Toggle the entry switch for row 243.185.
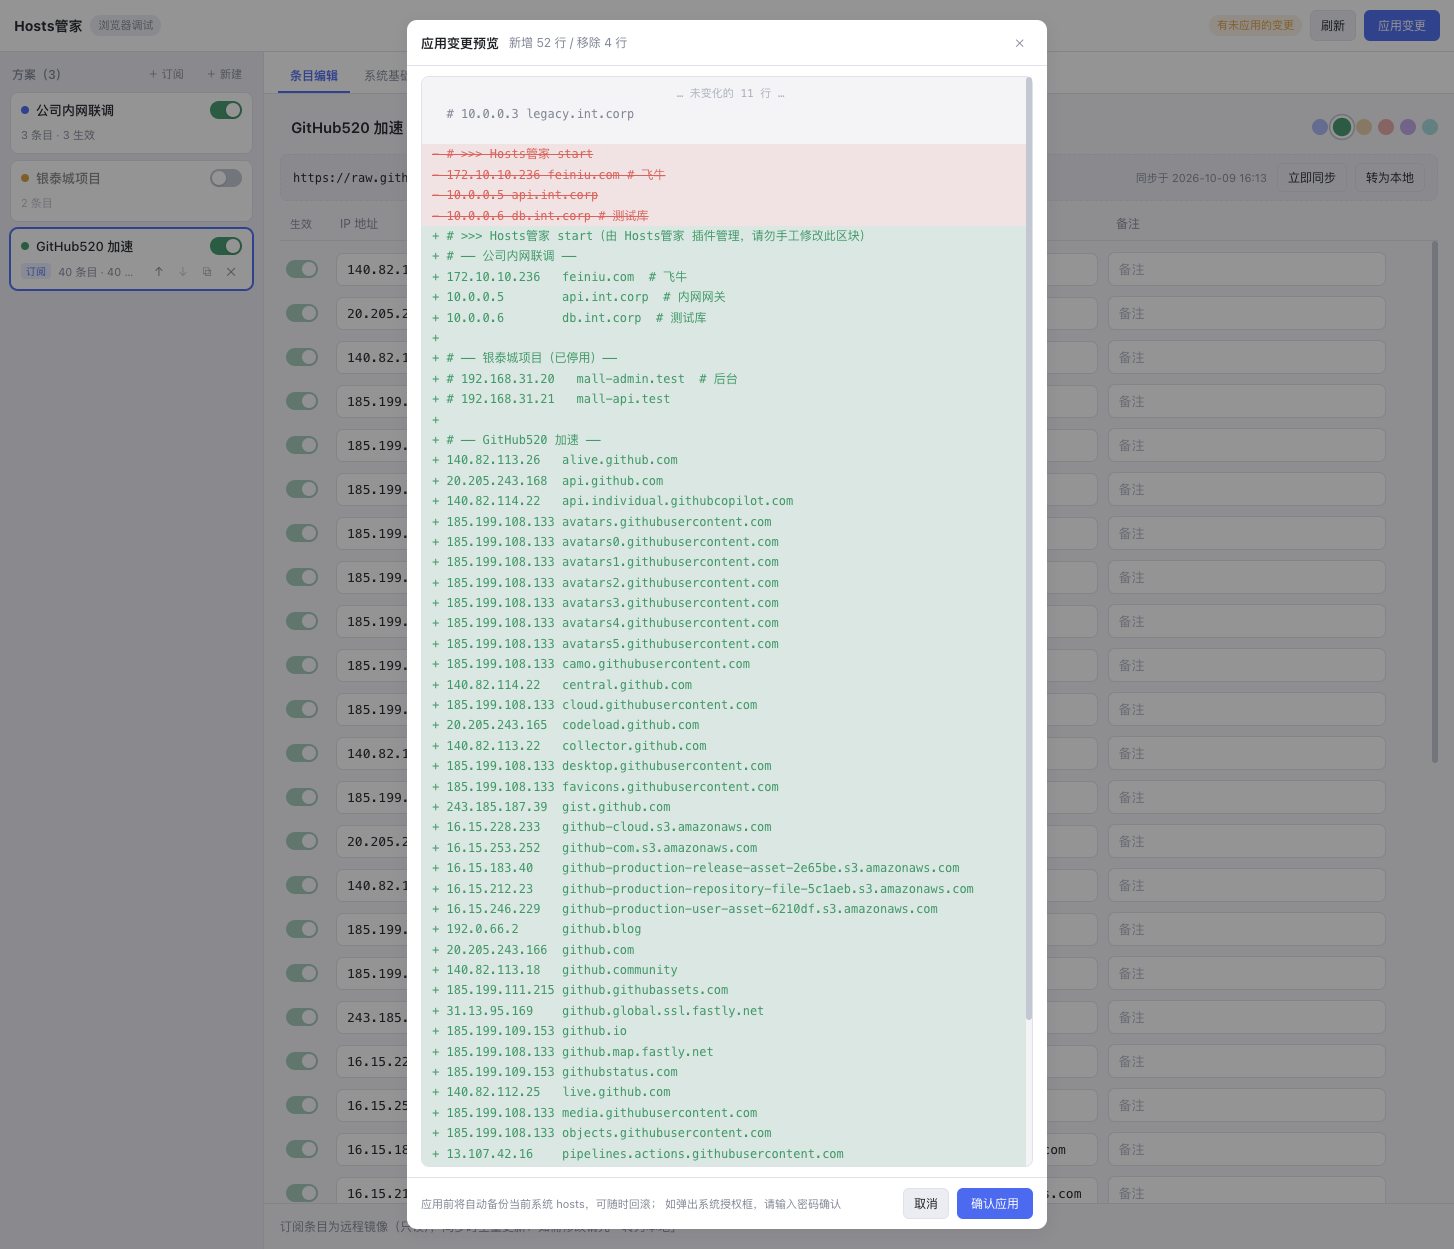1454x1249 pixels. 302,1017
